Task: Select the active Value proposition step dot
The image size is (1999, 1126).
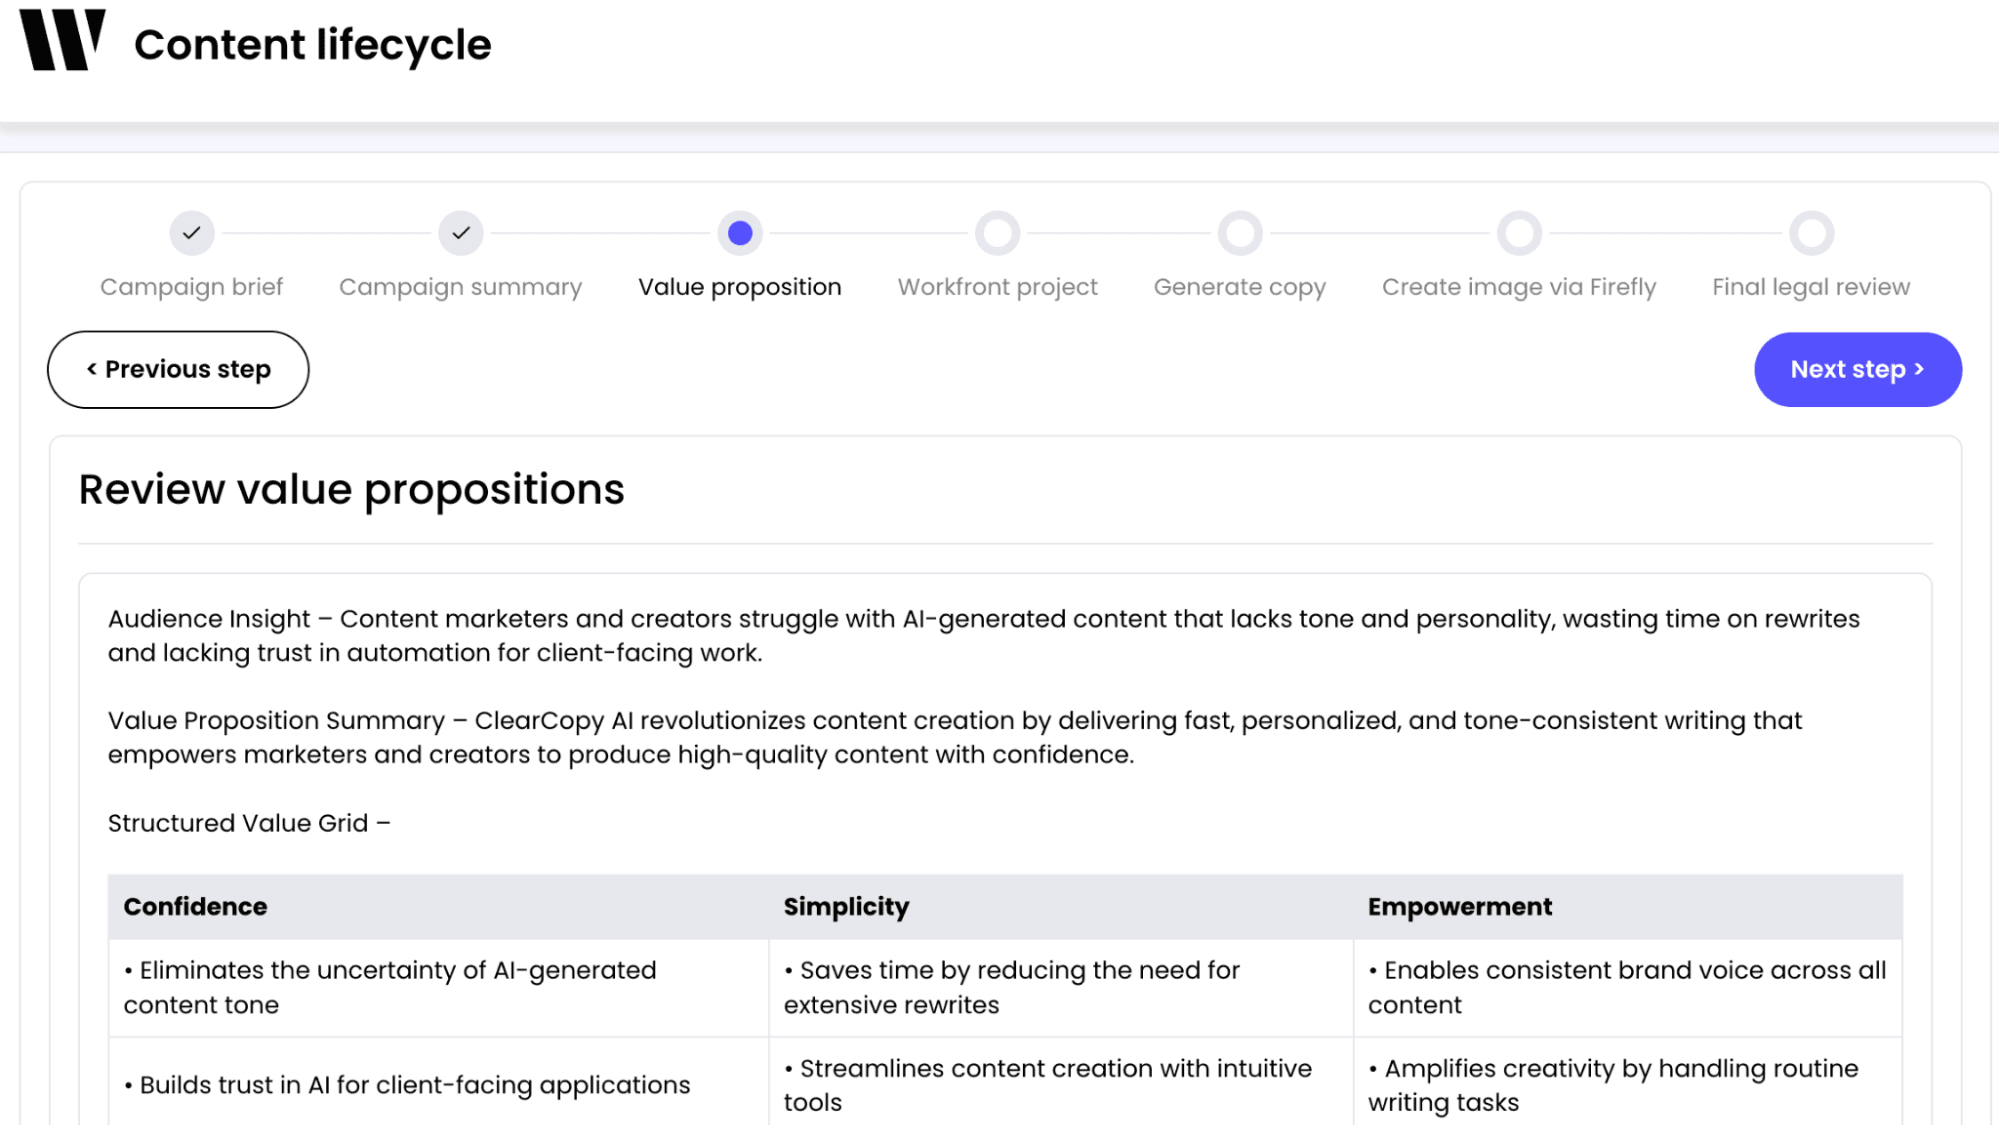Action: (740, 233)
